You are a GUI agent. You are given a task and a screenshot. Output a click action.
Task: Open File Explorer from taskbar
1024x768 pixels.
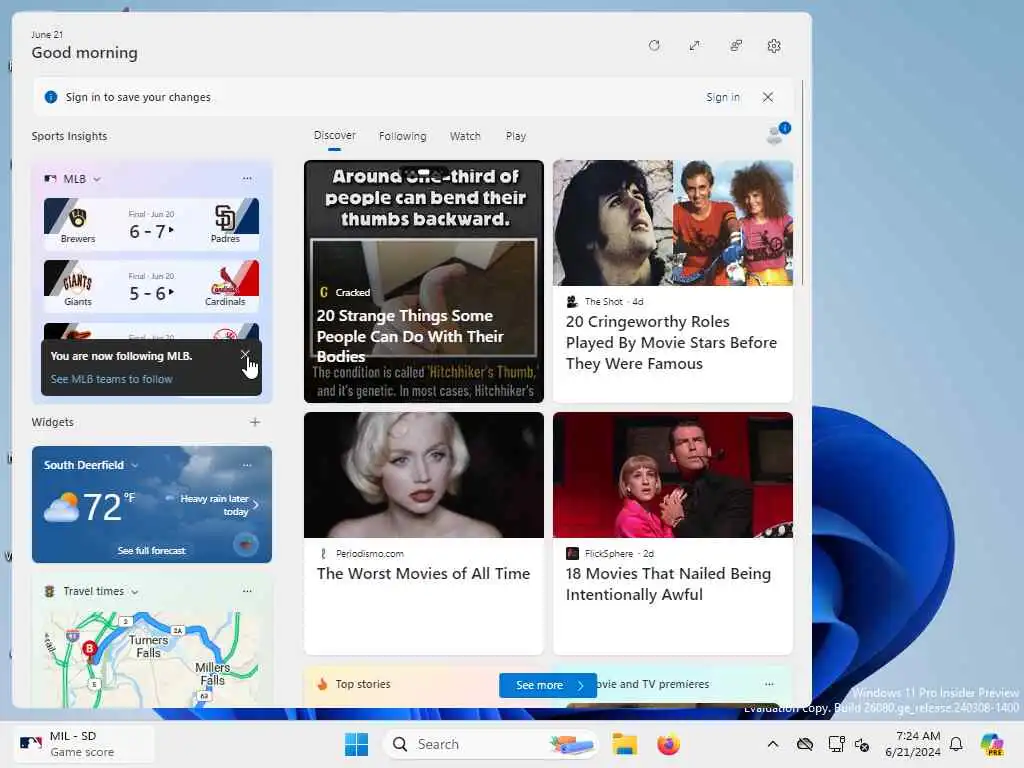pyautogui.click(x=624, y=744)
